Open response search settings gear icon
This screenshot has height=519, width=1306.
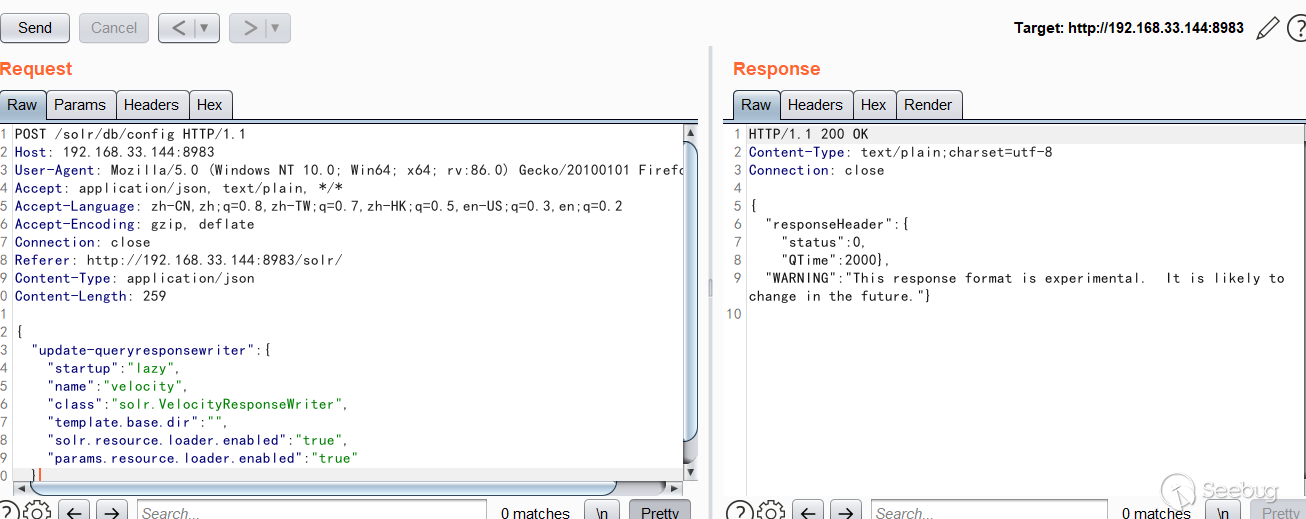coord(771,511)
